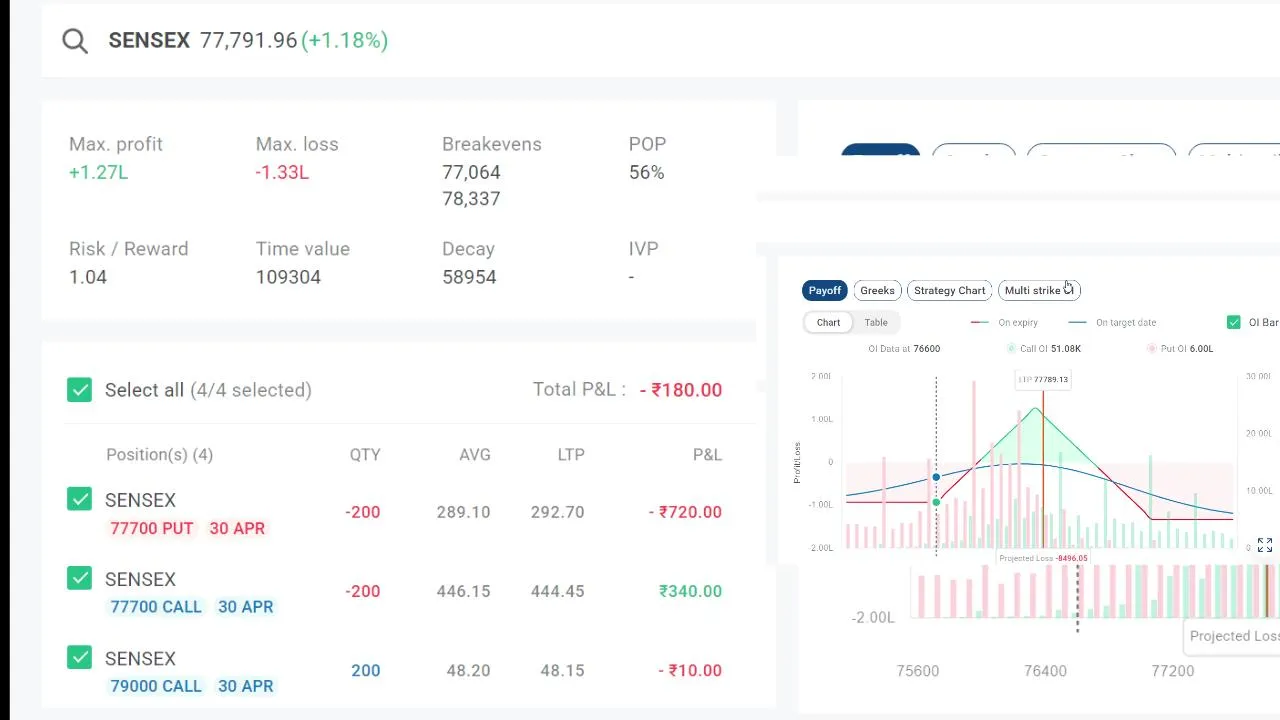This screenshot has width=1280, height=720.
Task: Click the QTY column header
Action: 365,454
